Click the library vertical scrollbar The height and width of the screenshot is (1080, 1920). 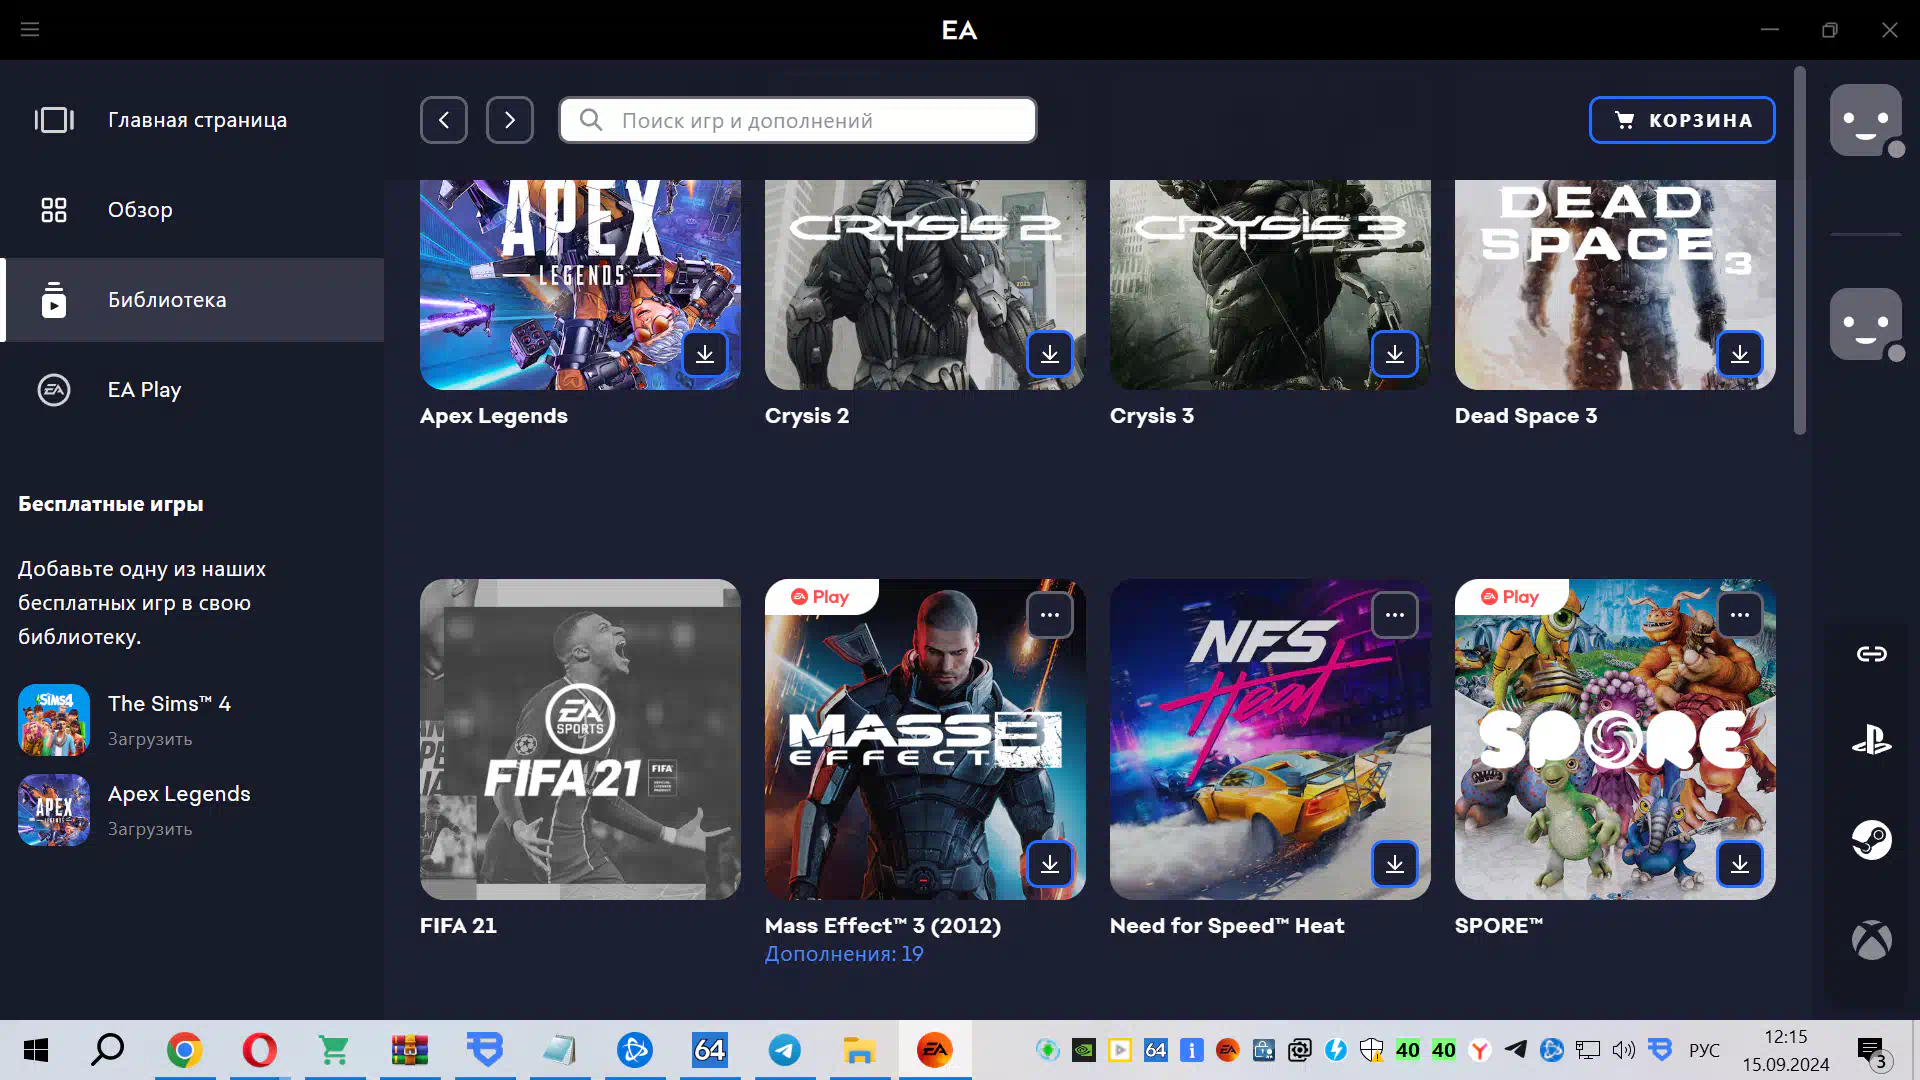[x=1800, y=250]
